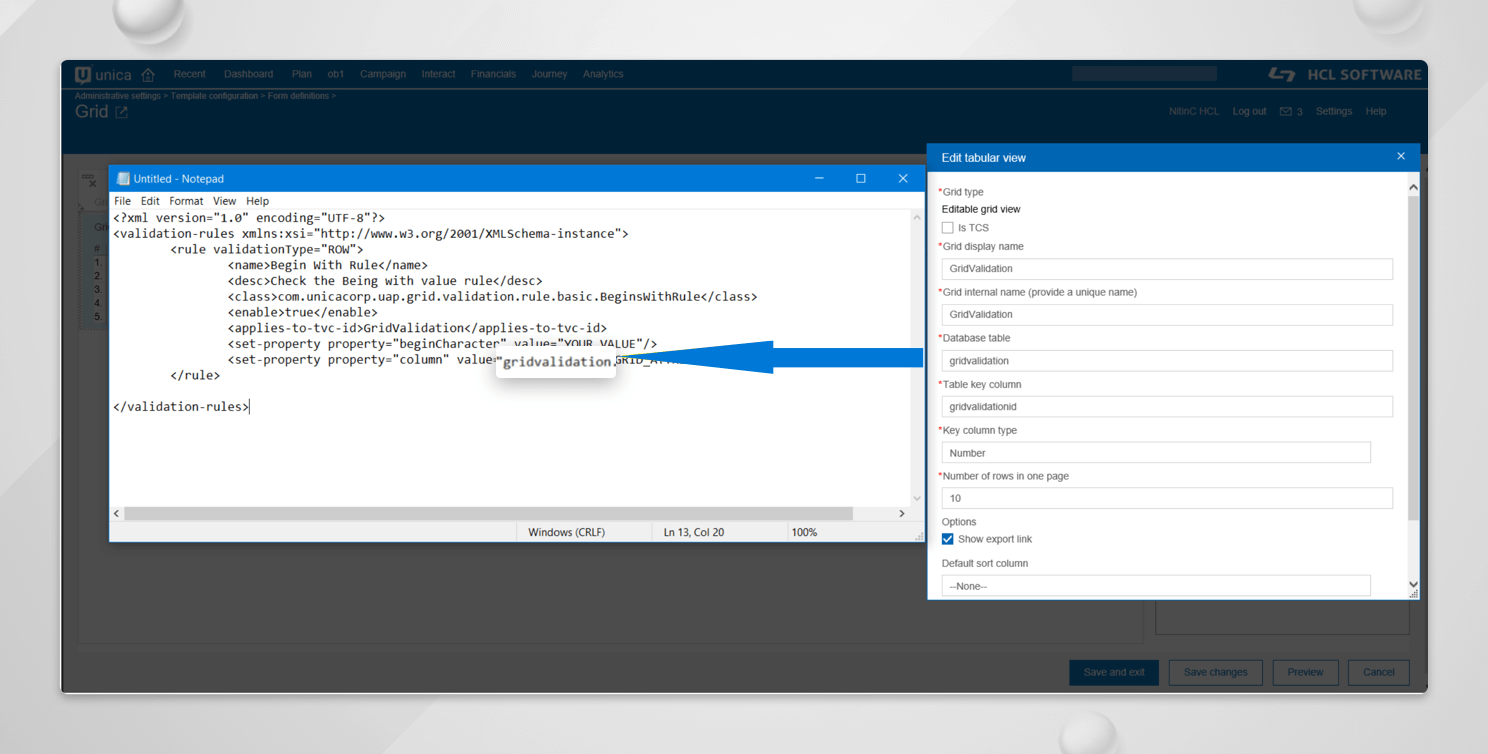This screenshot has width=1488, height=754.
Task: Click the Preview button
Action: [1305, 672]
